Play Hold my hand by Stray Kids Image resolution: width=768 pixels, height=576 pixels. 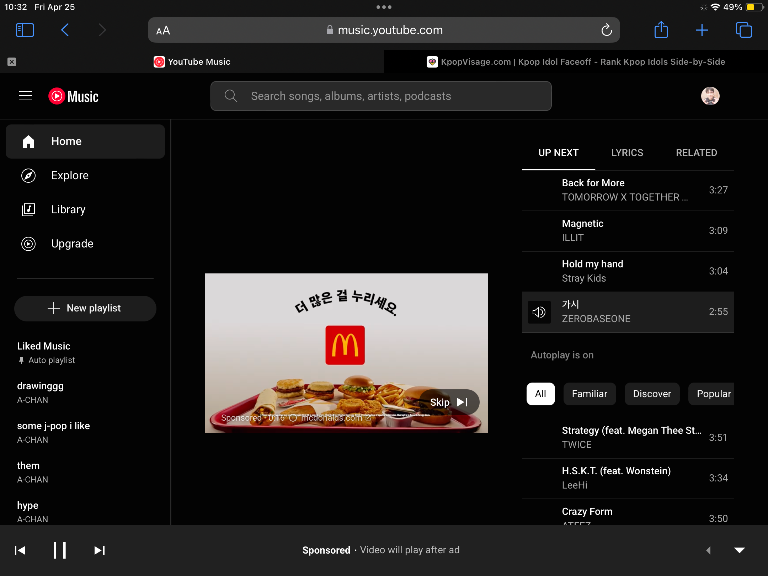tap(628, 271)
